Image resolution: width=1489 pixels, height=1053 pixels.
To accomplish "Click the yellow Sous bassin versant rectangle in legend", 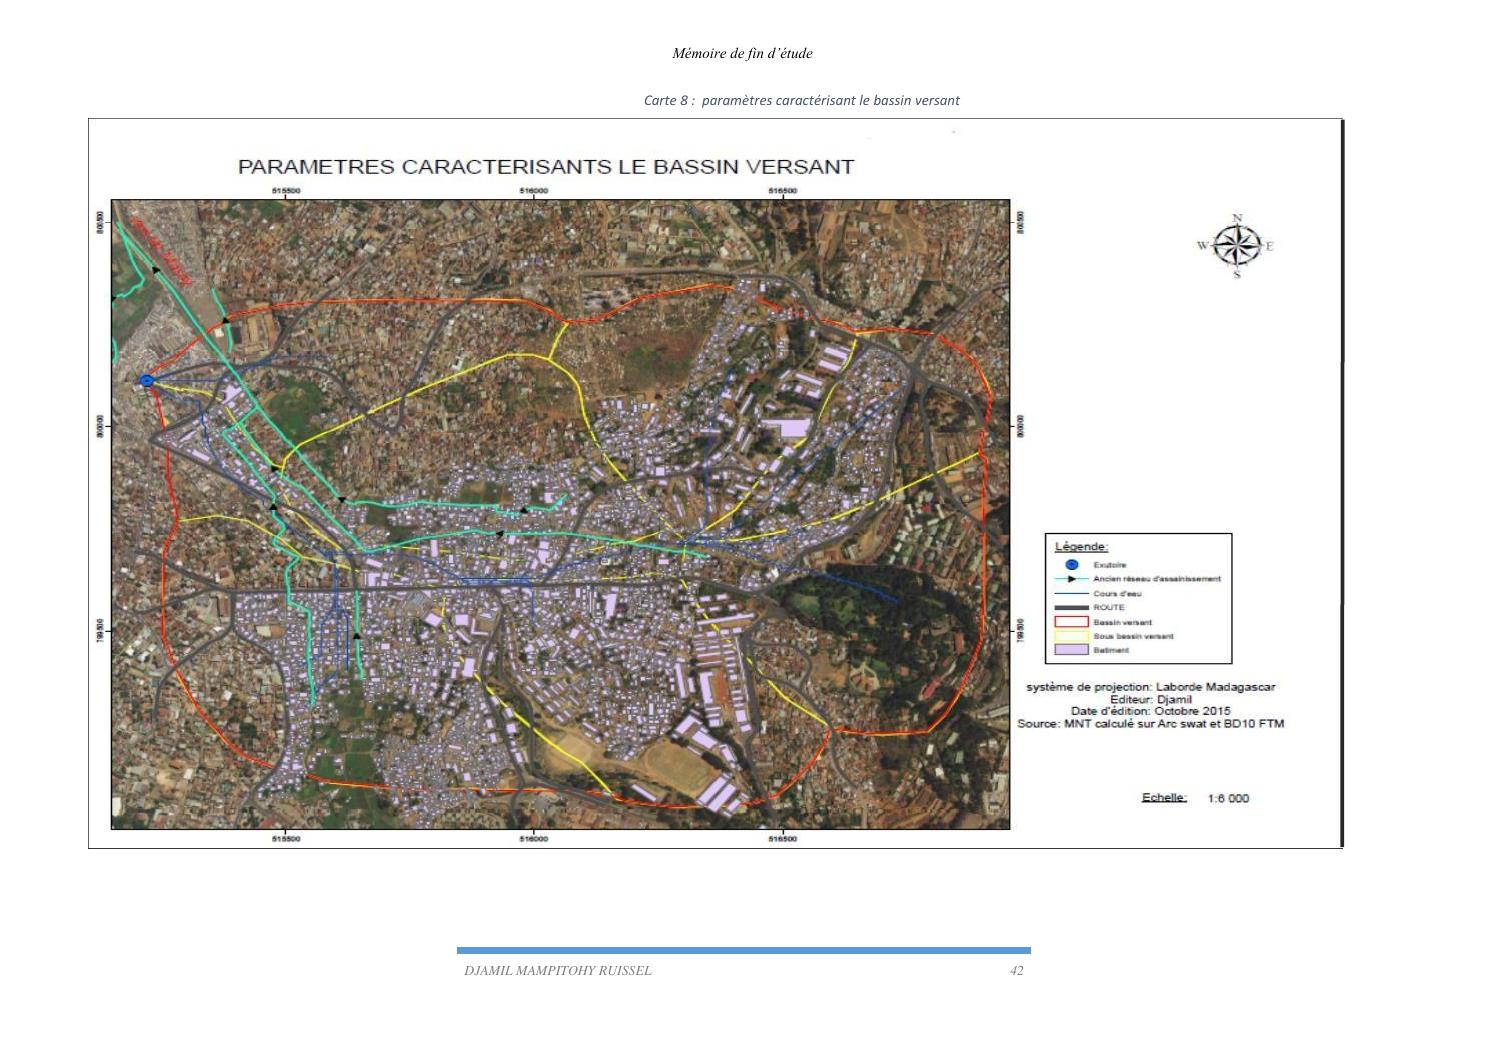I will point(1072,636).
